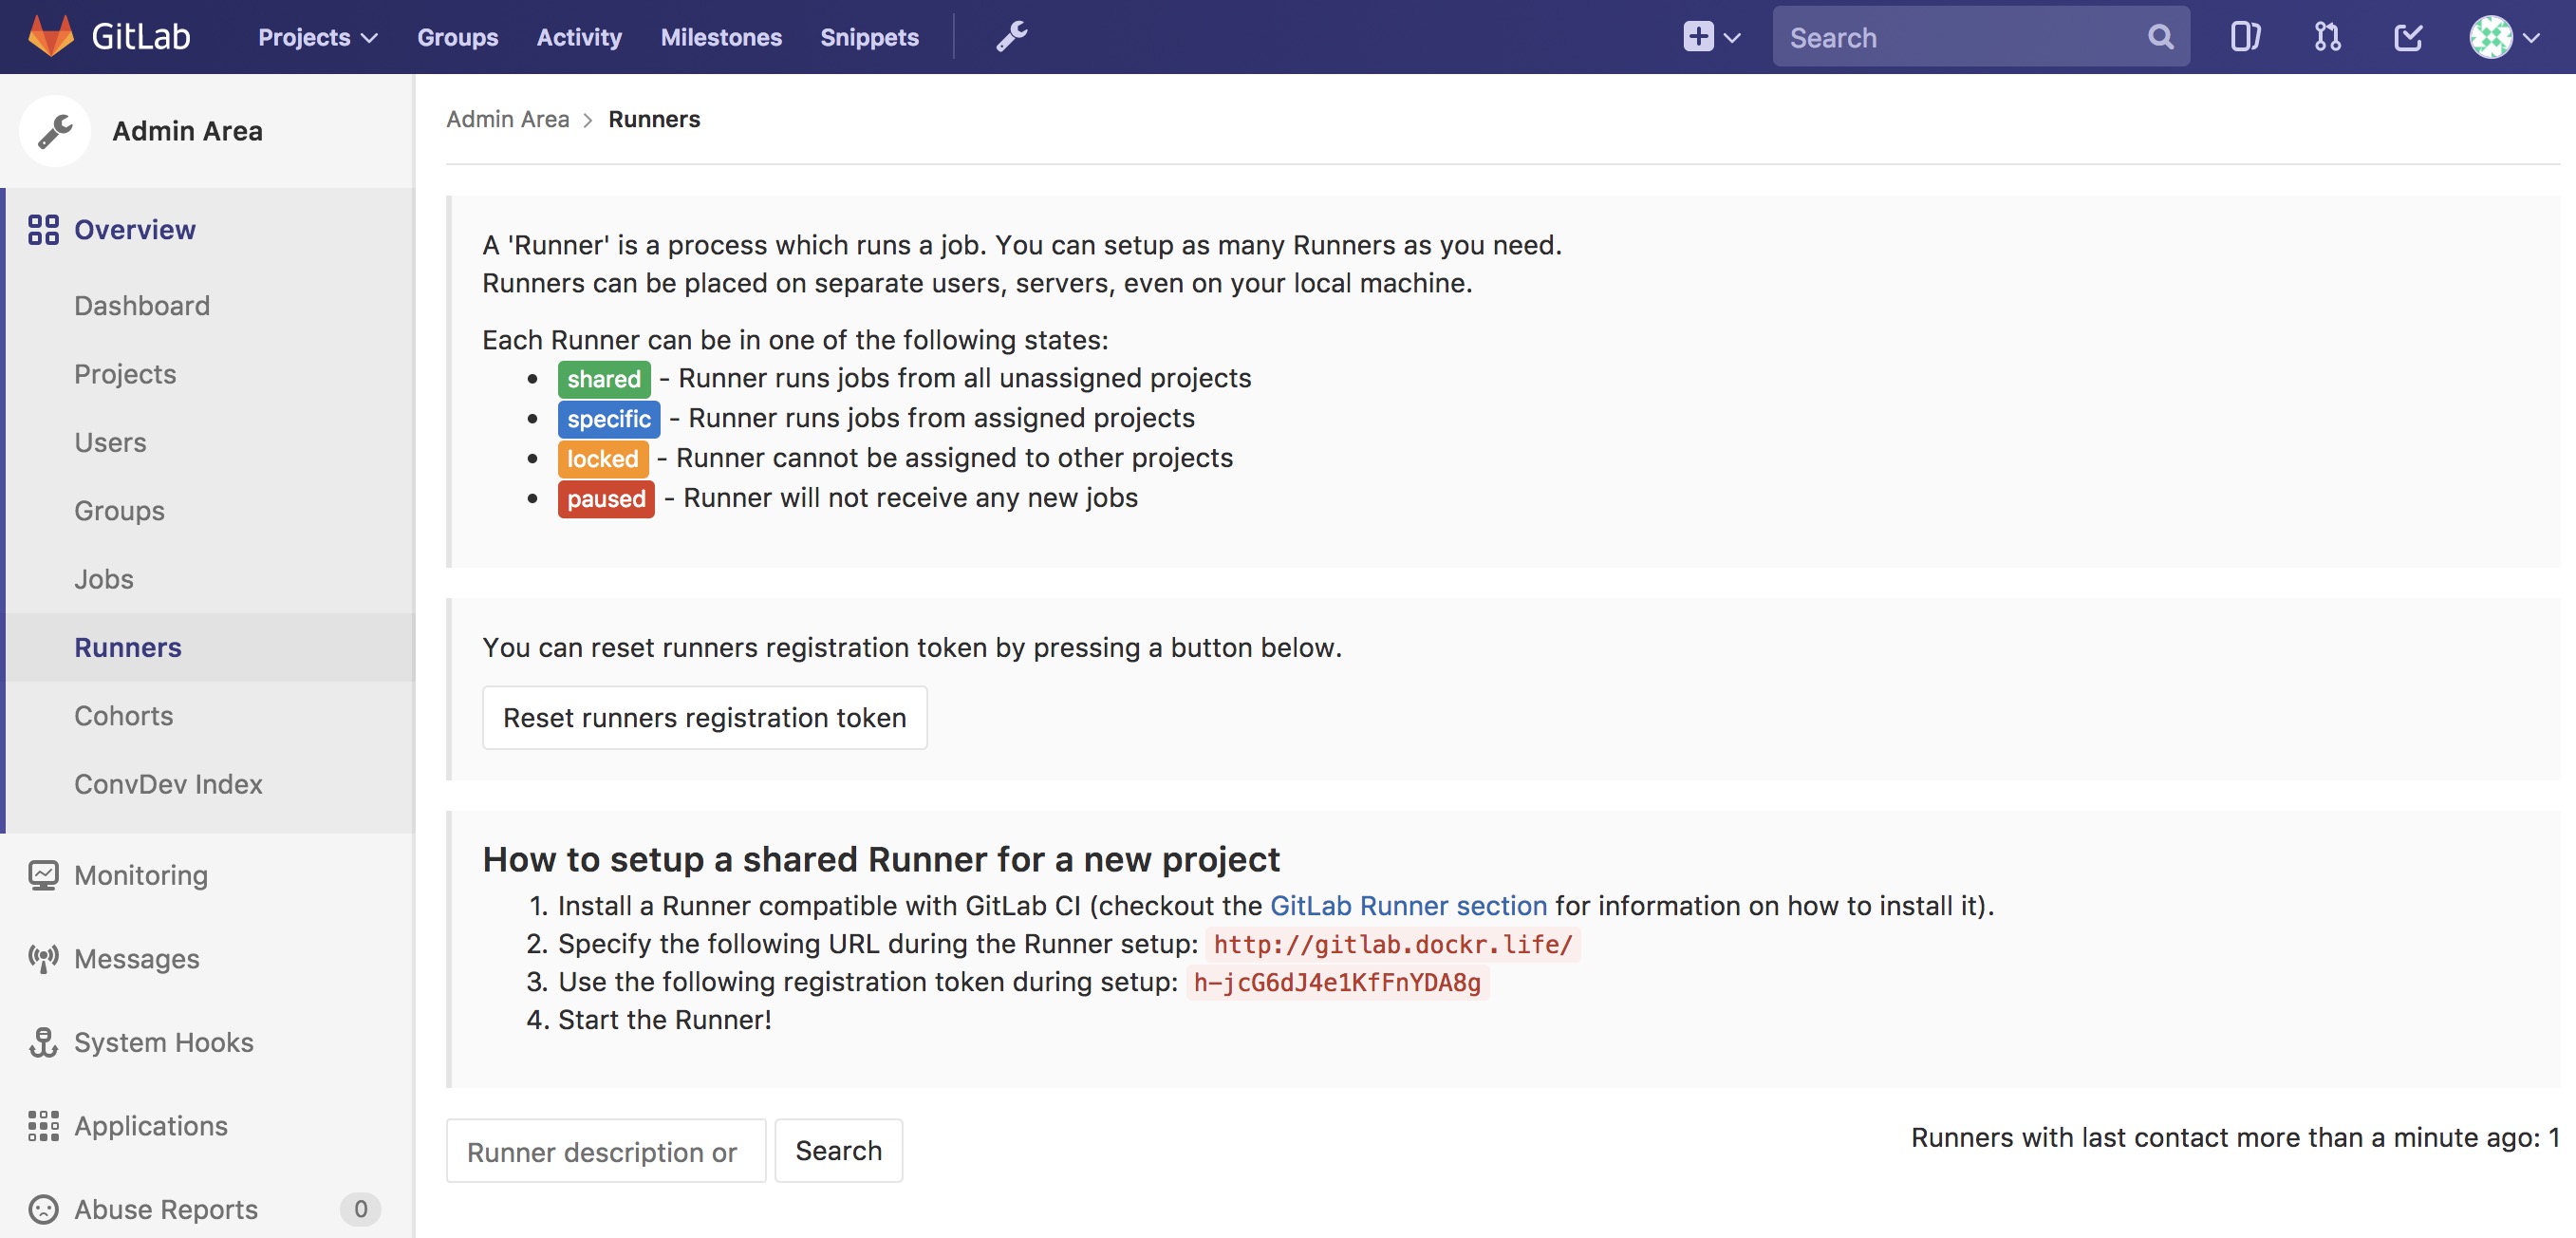Click the http://gitlab.dockr.life/ URL text

click(1392, 944)
